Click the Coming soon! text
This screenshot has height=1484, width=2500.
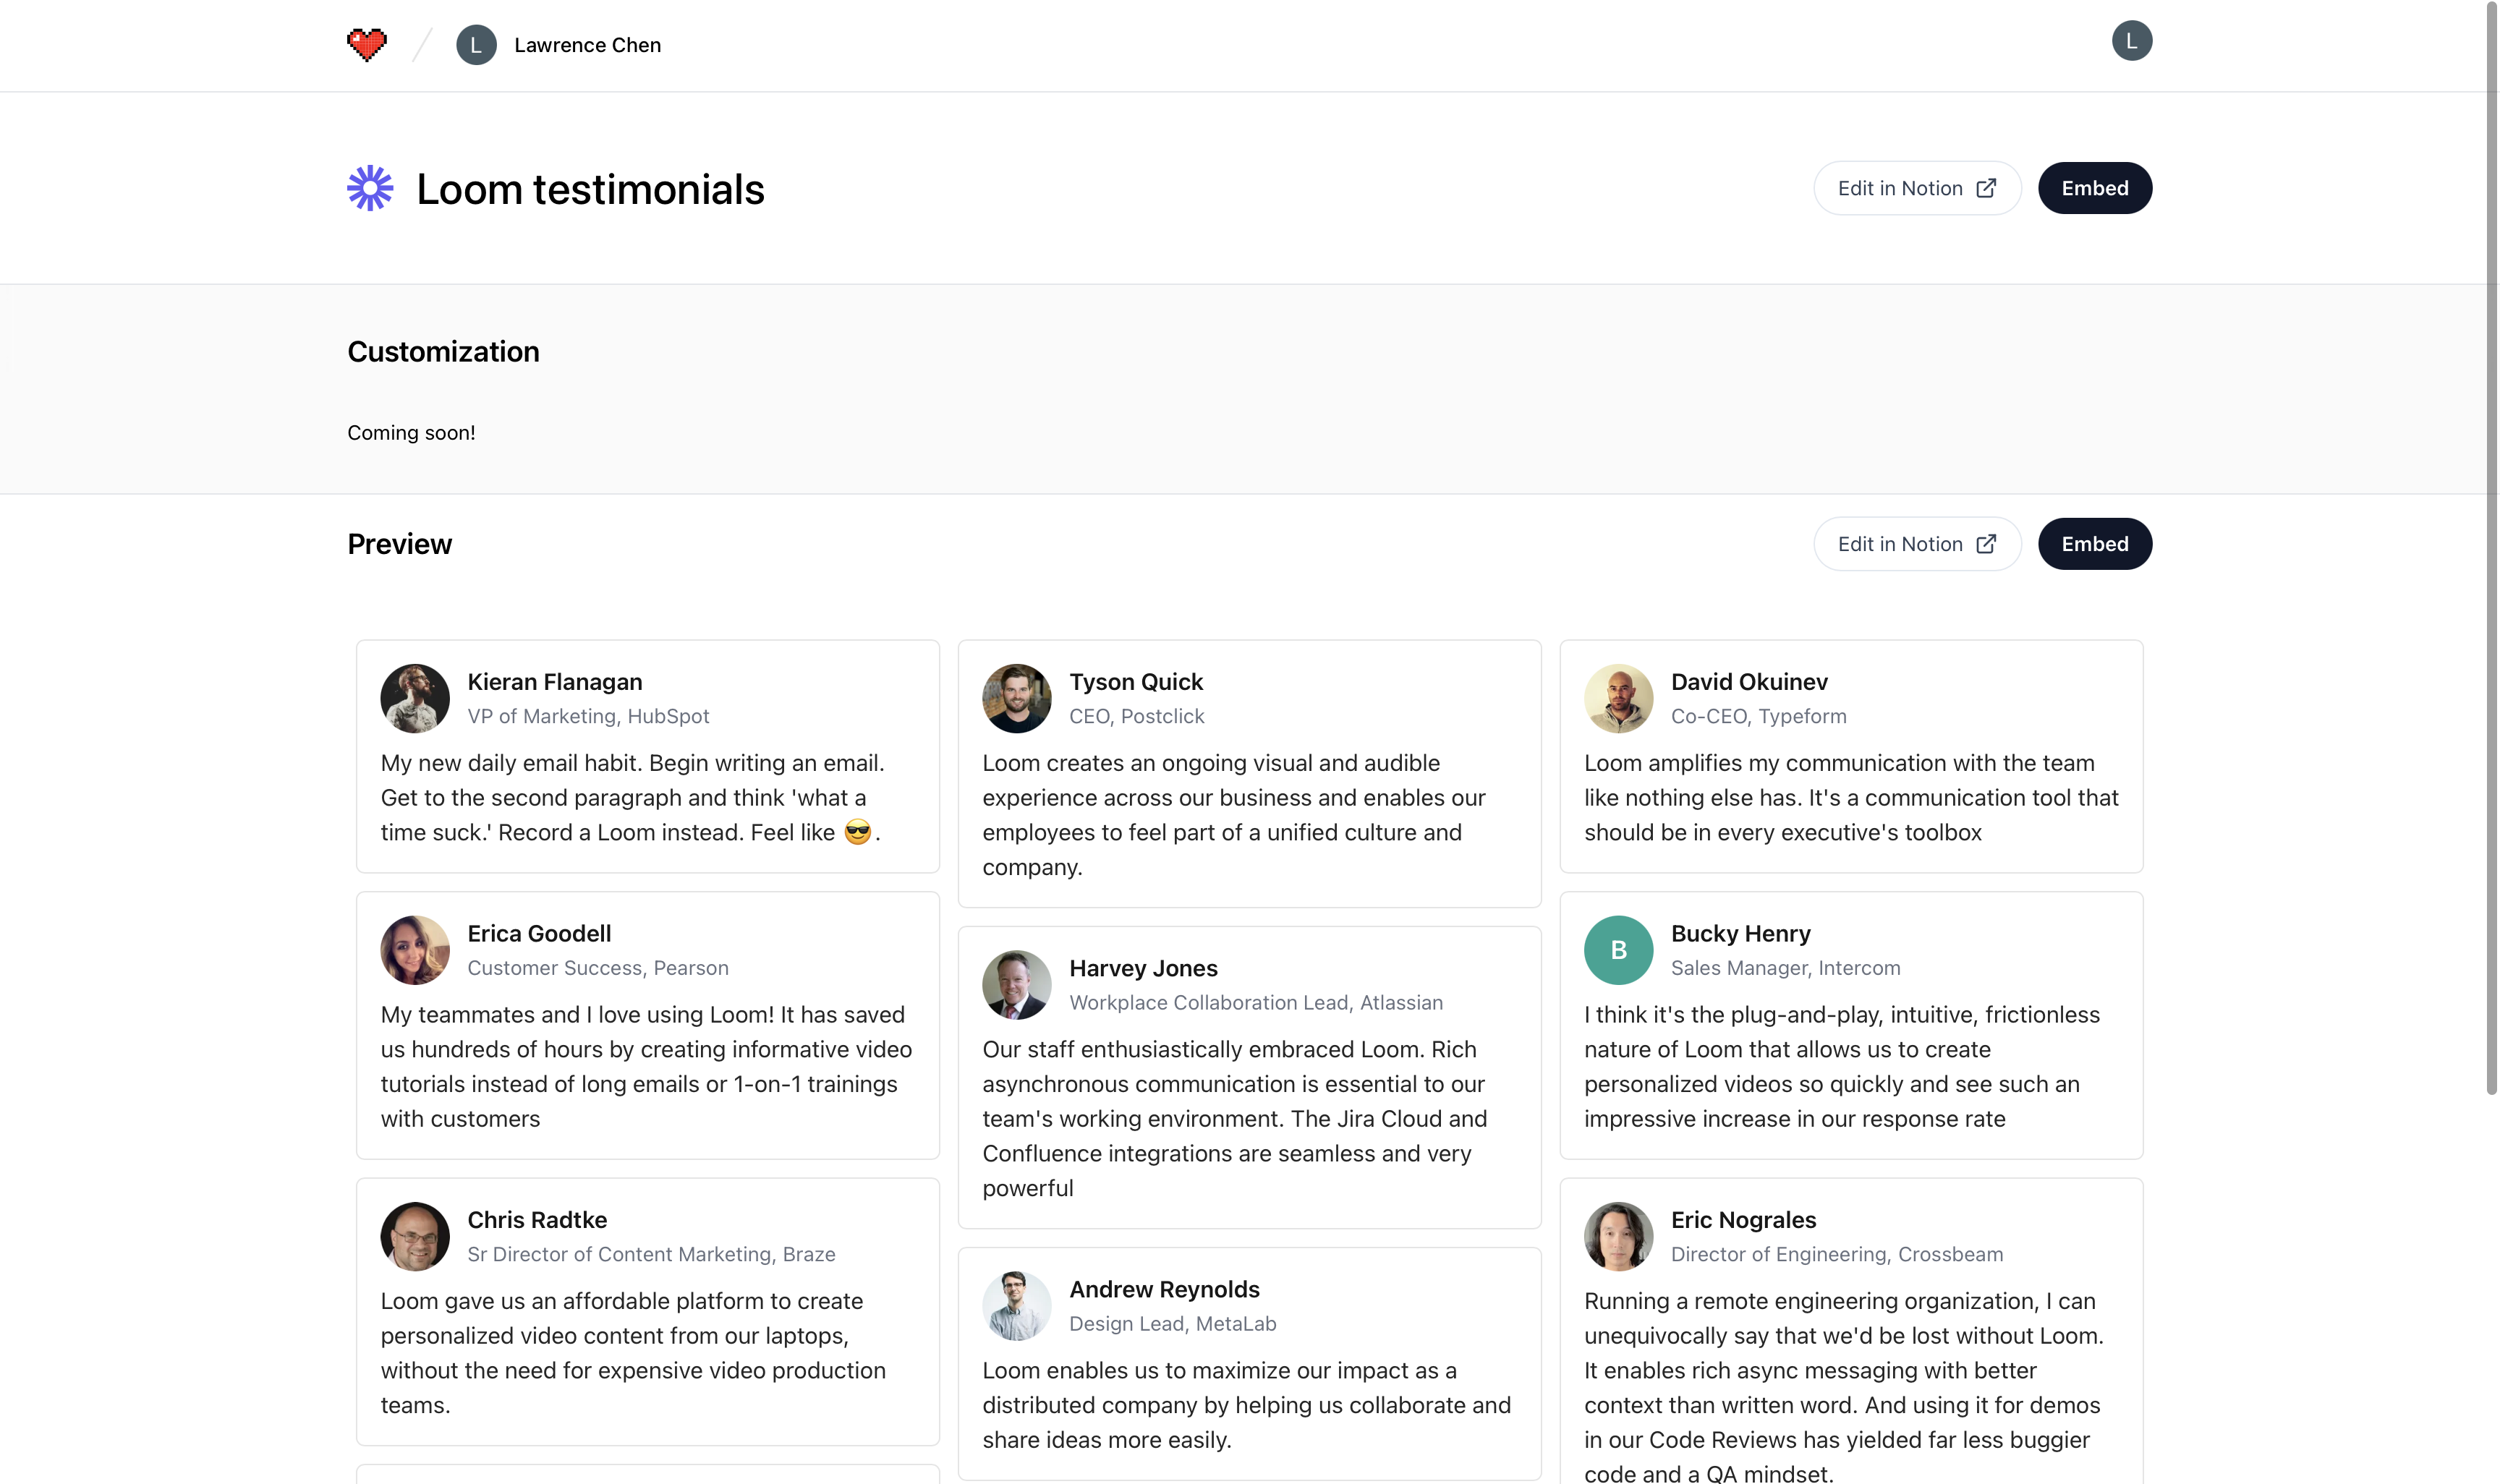(411, 433)
